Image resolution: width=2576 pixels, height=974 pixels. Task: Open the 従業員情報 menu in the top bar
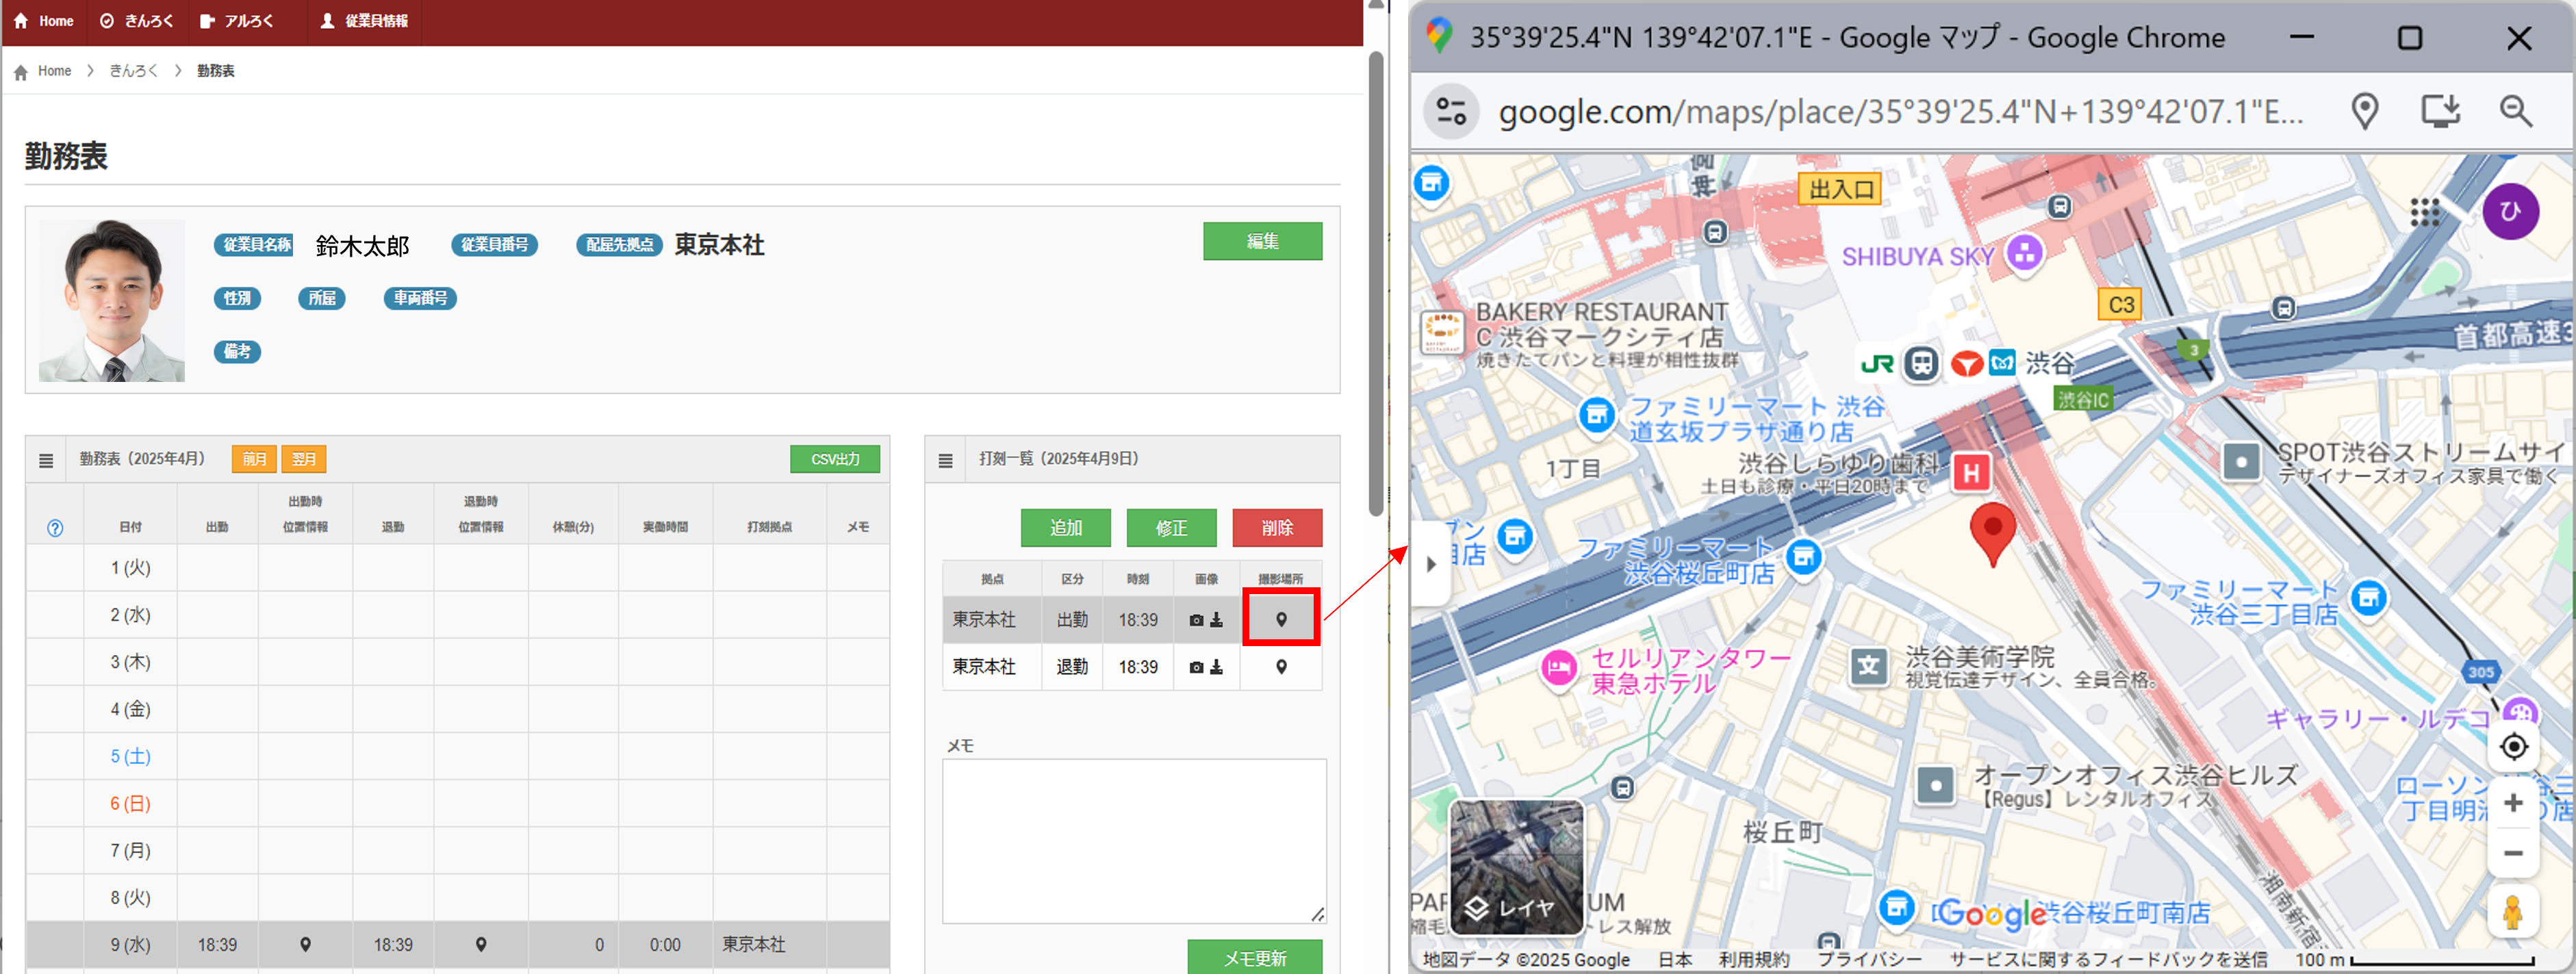tap(365, 21)
